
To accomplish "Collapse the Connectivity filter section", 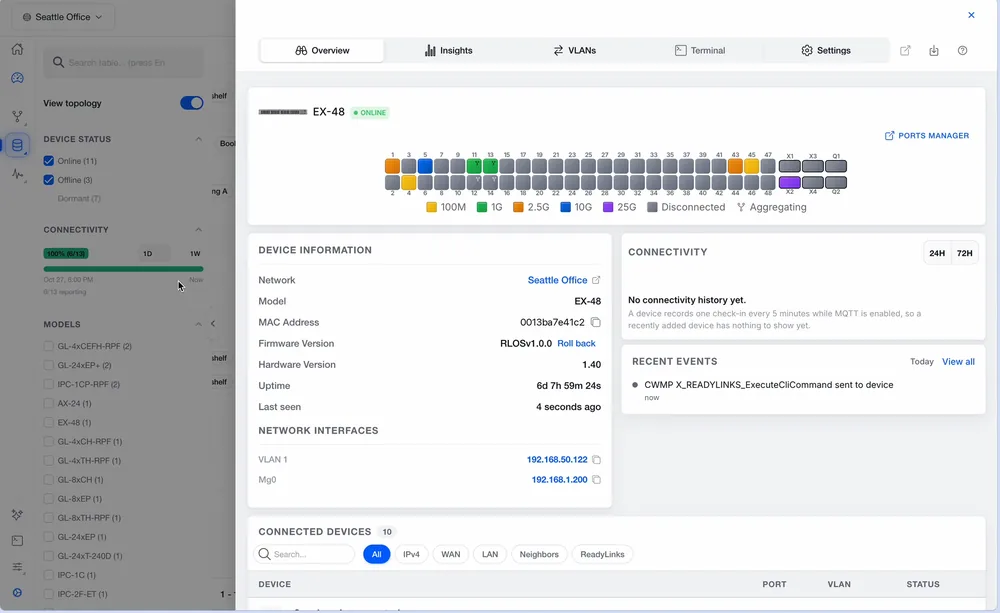I will pos(198,230).
